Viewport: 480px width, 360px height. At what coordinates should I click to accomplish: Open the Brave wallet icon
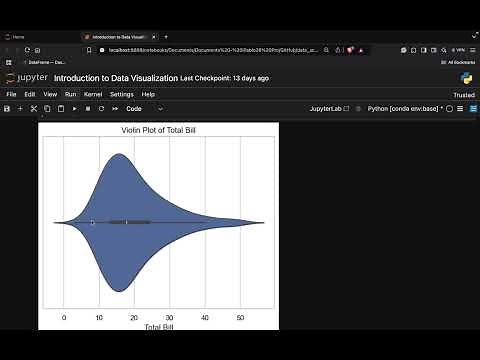click(434, 50)
